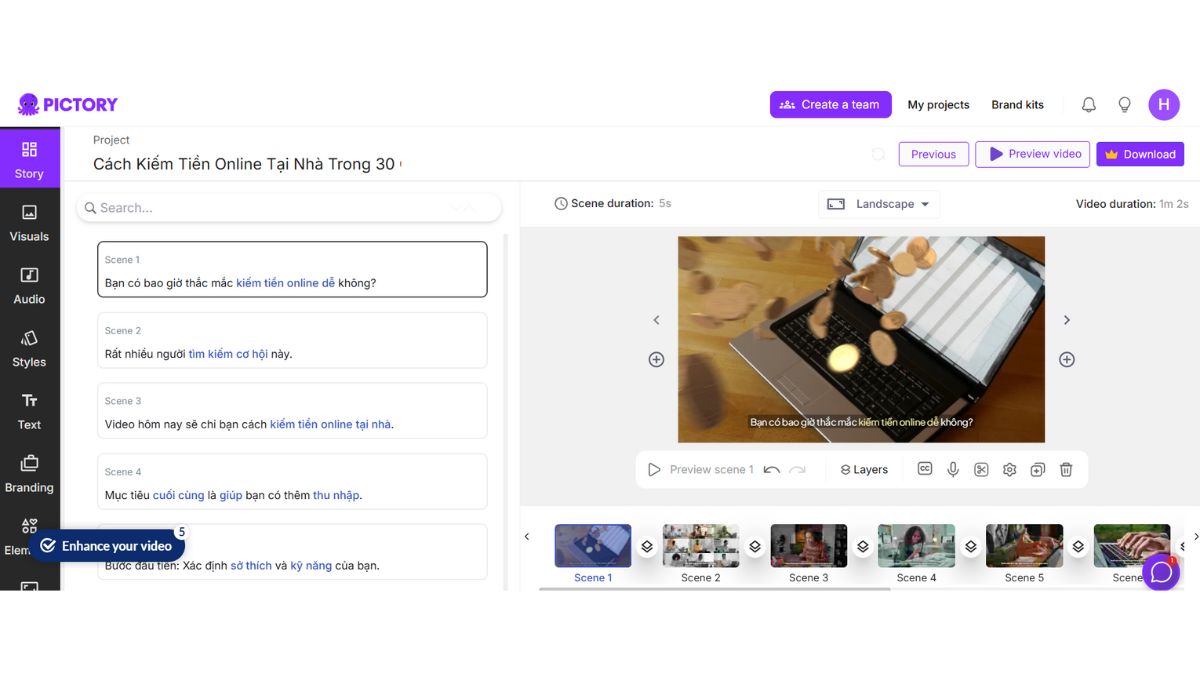The width and height of the screenshot is (1200, 675).
Task: Click the project title text
Action: [247, 164]
